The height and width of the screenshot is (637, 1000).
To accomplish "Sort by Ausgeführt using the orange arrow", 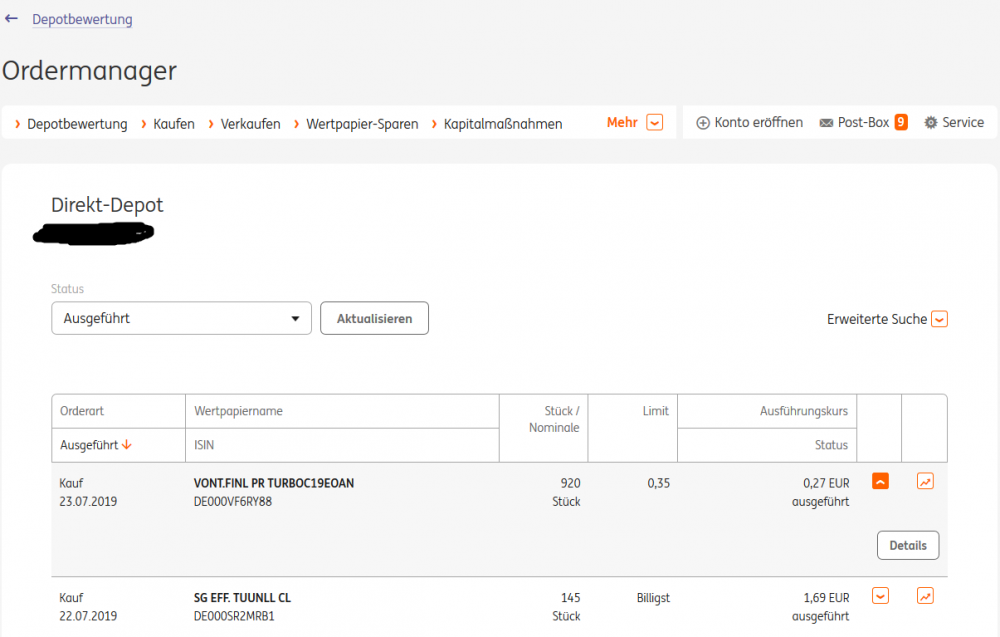I will [127, 445].
